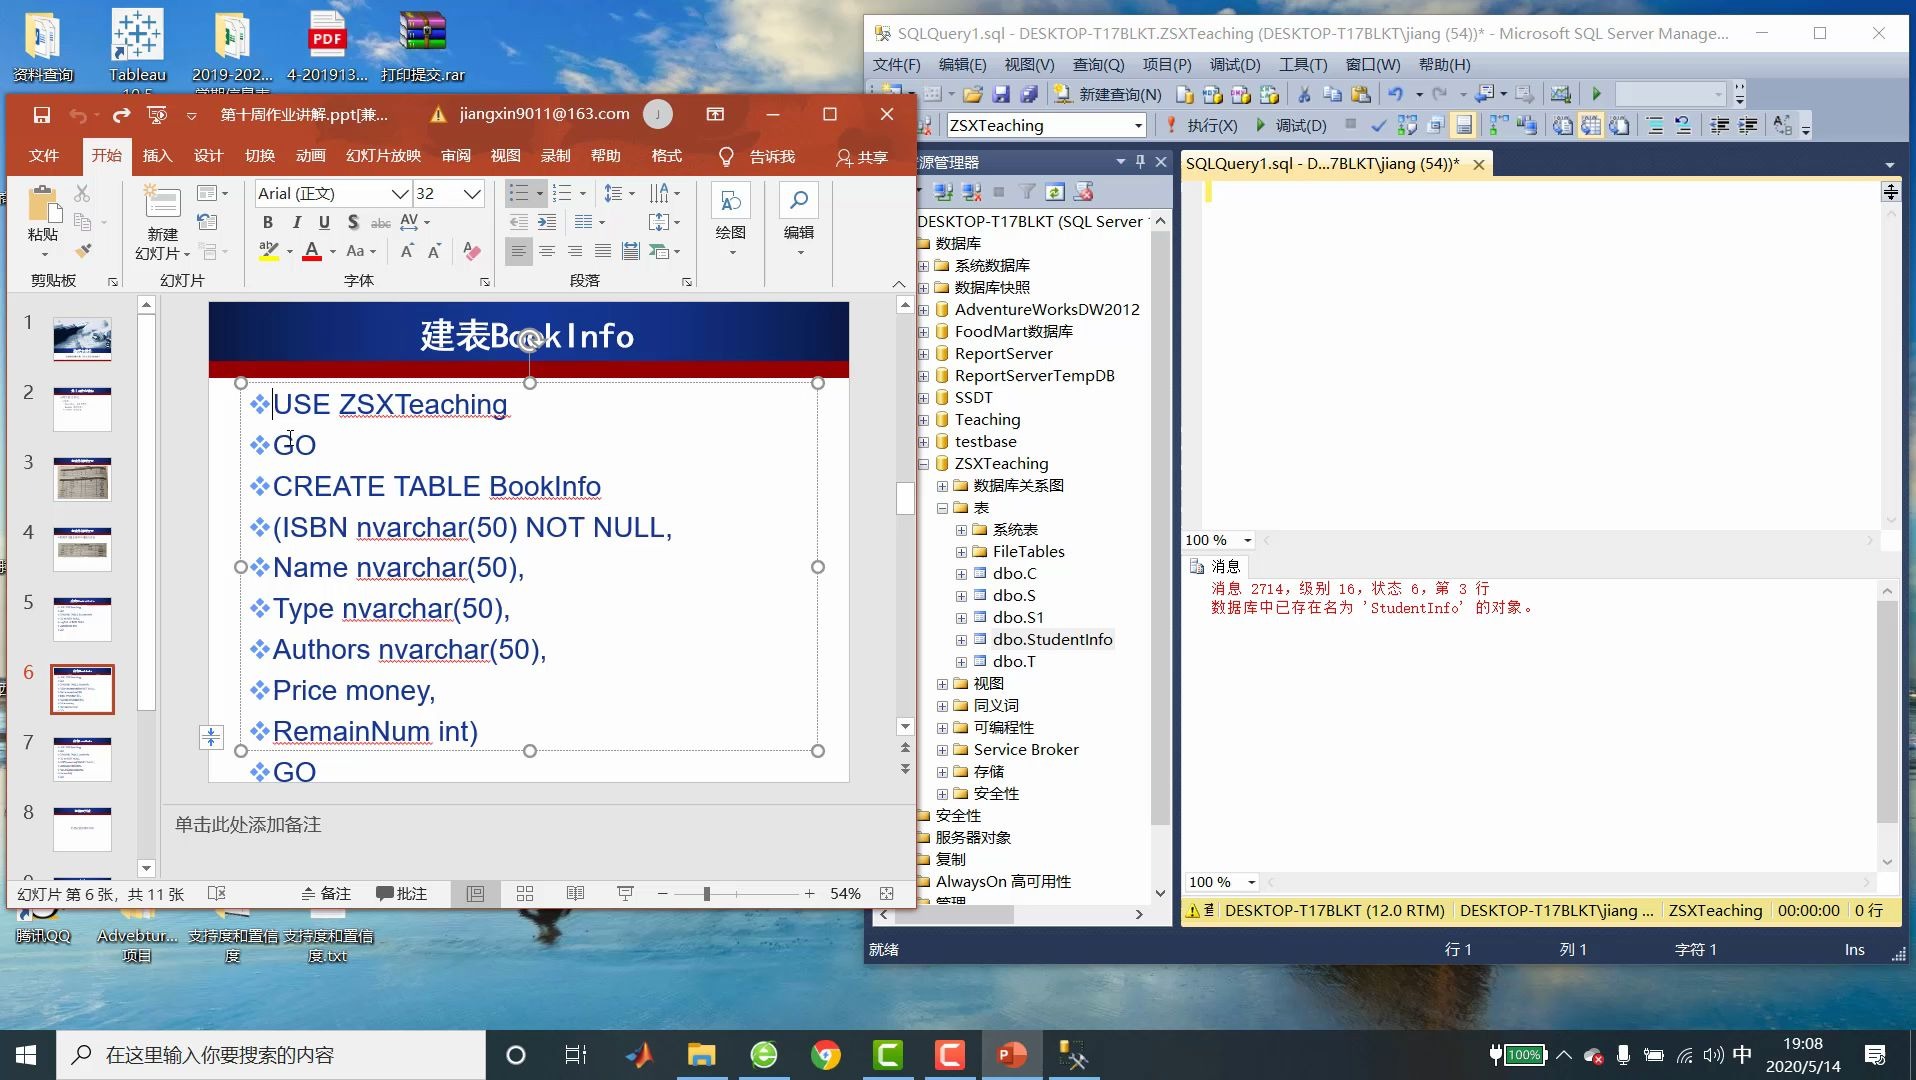Image resolution: width=1916 pixels, height=1080 pixels.
Task: Open the query editor 100 % zoom dropdown
Action: point(1247,540)
